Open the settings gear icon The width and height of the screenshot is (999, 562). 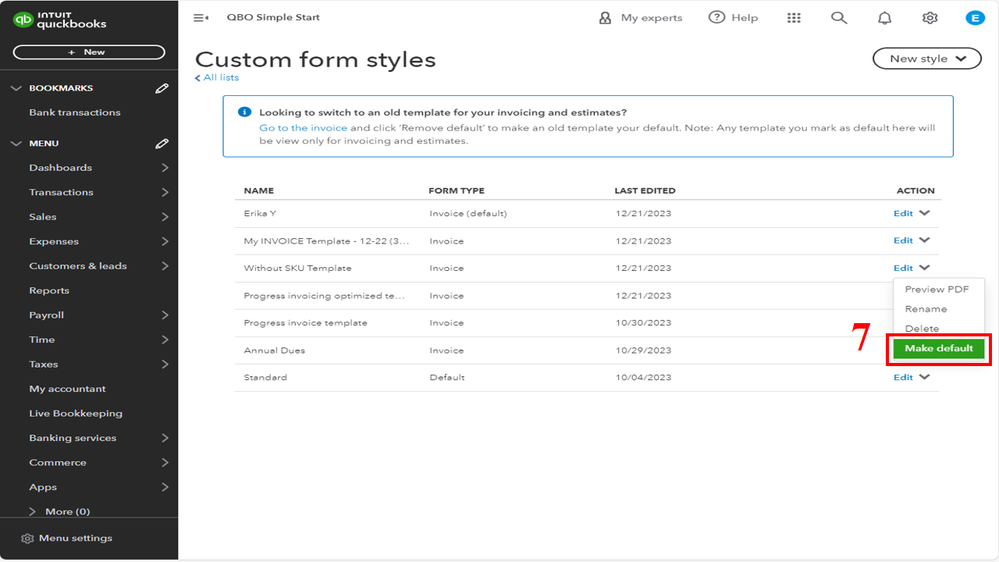[930, 18]
